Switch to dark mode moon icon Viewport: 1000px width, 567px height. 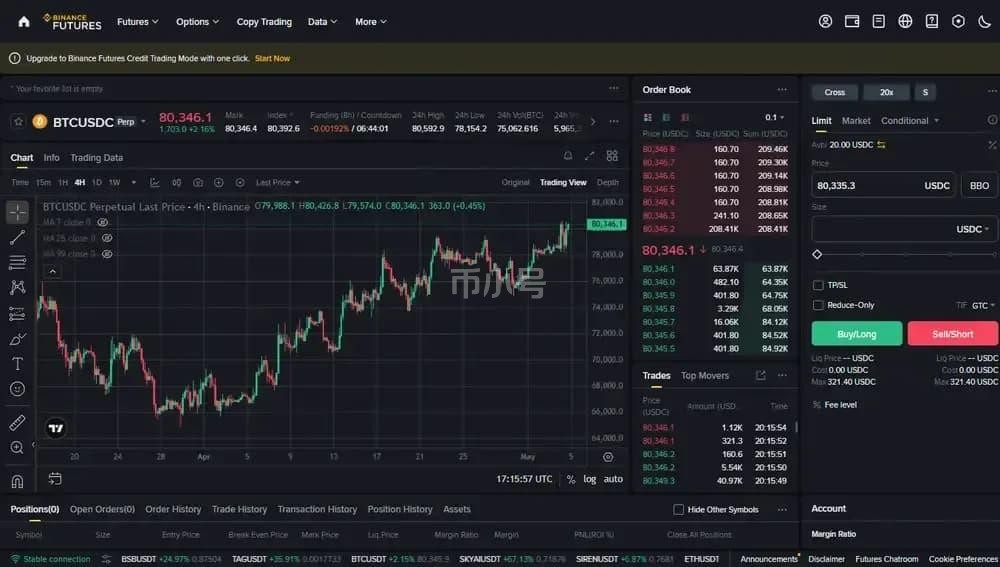click(x=984, y=22)
